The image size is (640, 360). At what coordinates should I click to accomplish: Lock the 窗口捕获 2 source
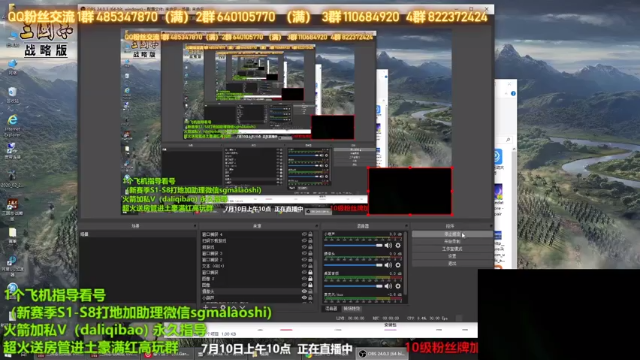click(x=310, y=260)
